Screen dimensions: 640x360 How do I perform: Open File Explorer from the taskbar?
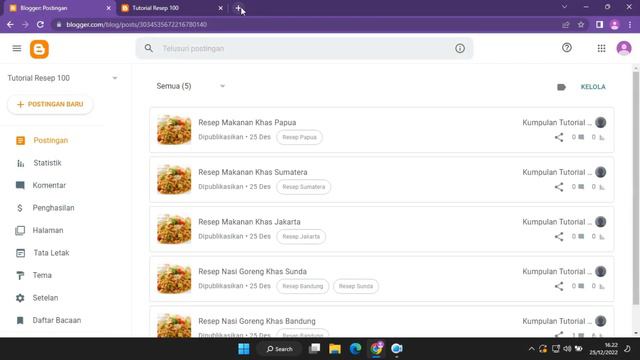click(335, 349)
